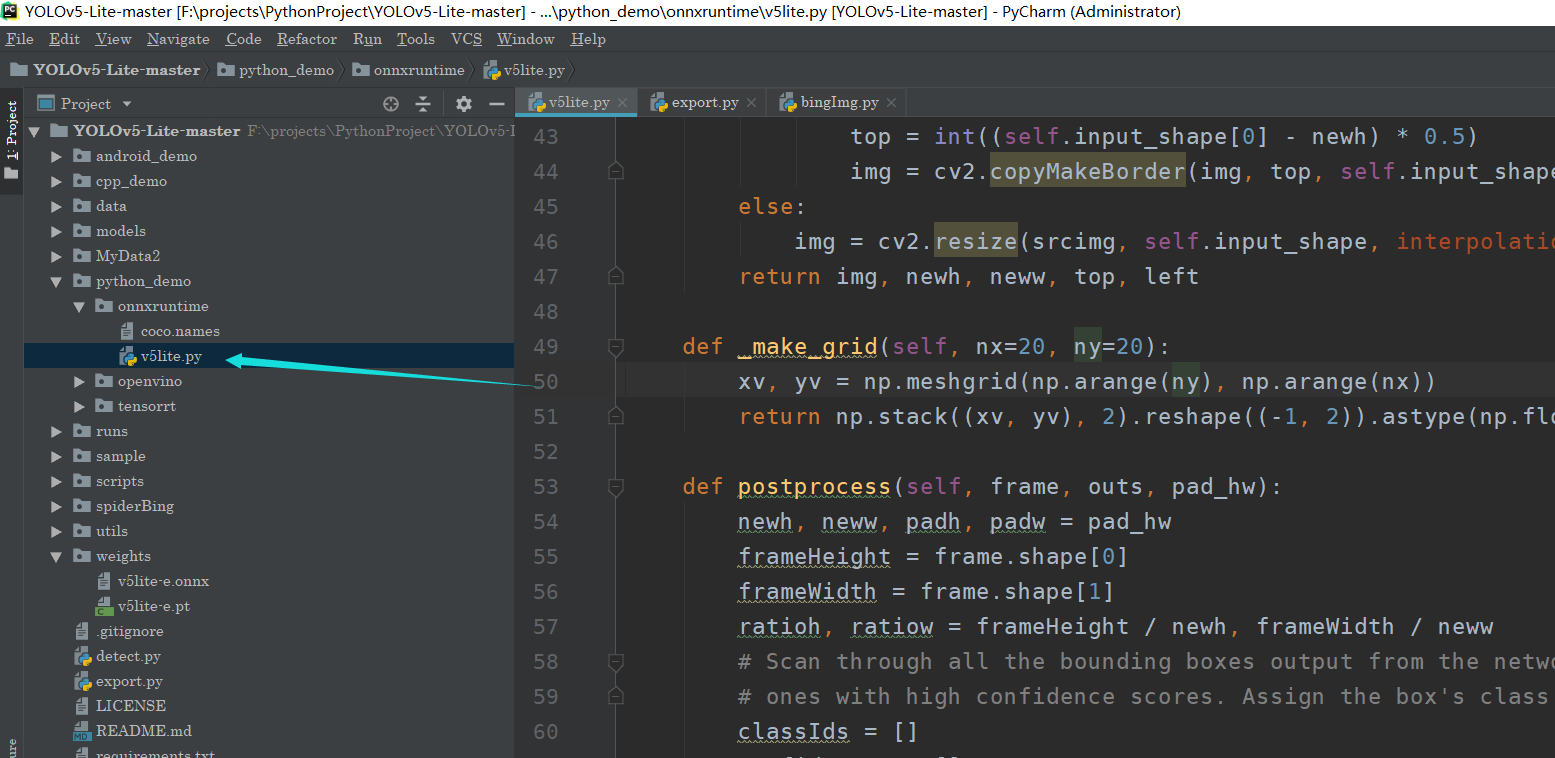This screenshot has height=758, width=1555.
Task: Select the README.md file
Action: click(x=133, y=731)
